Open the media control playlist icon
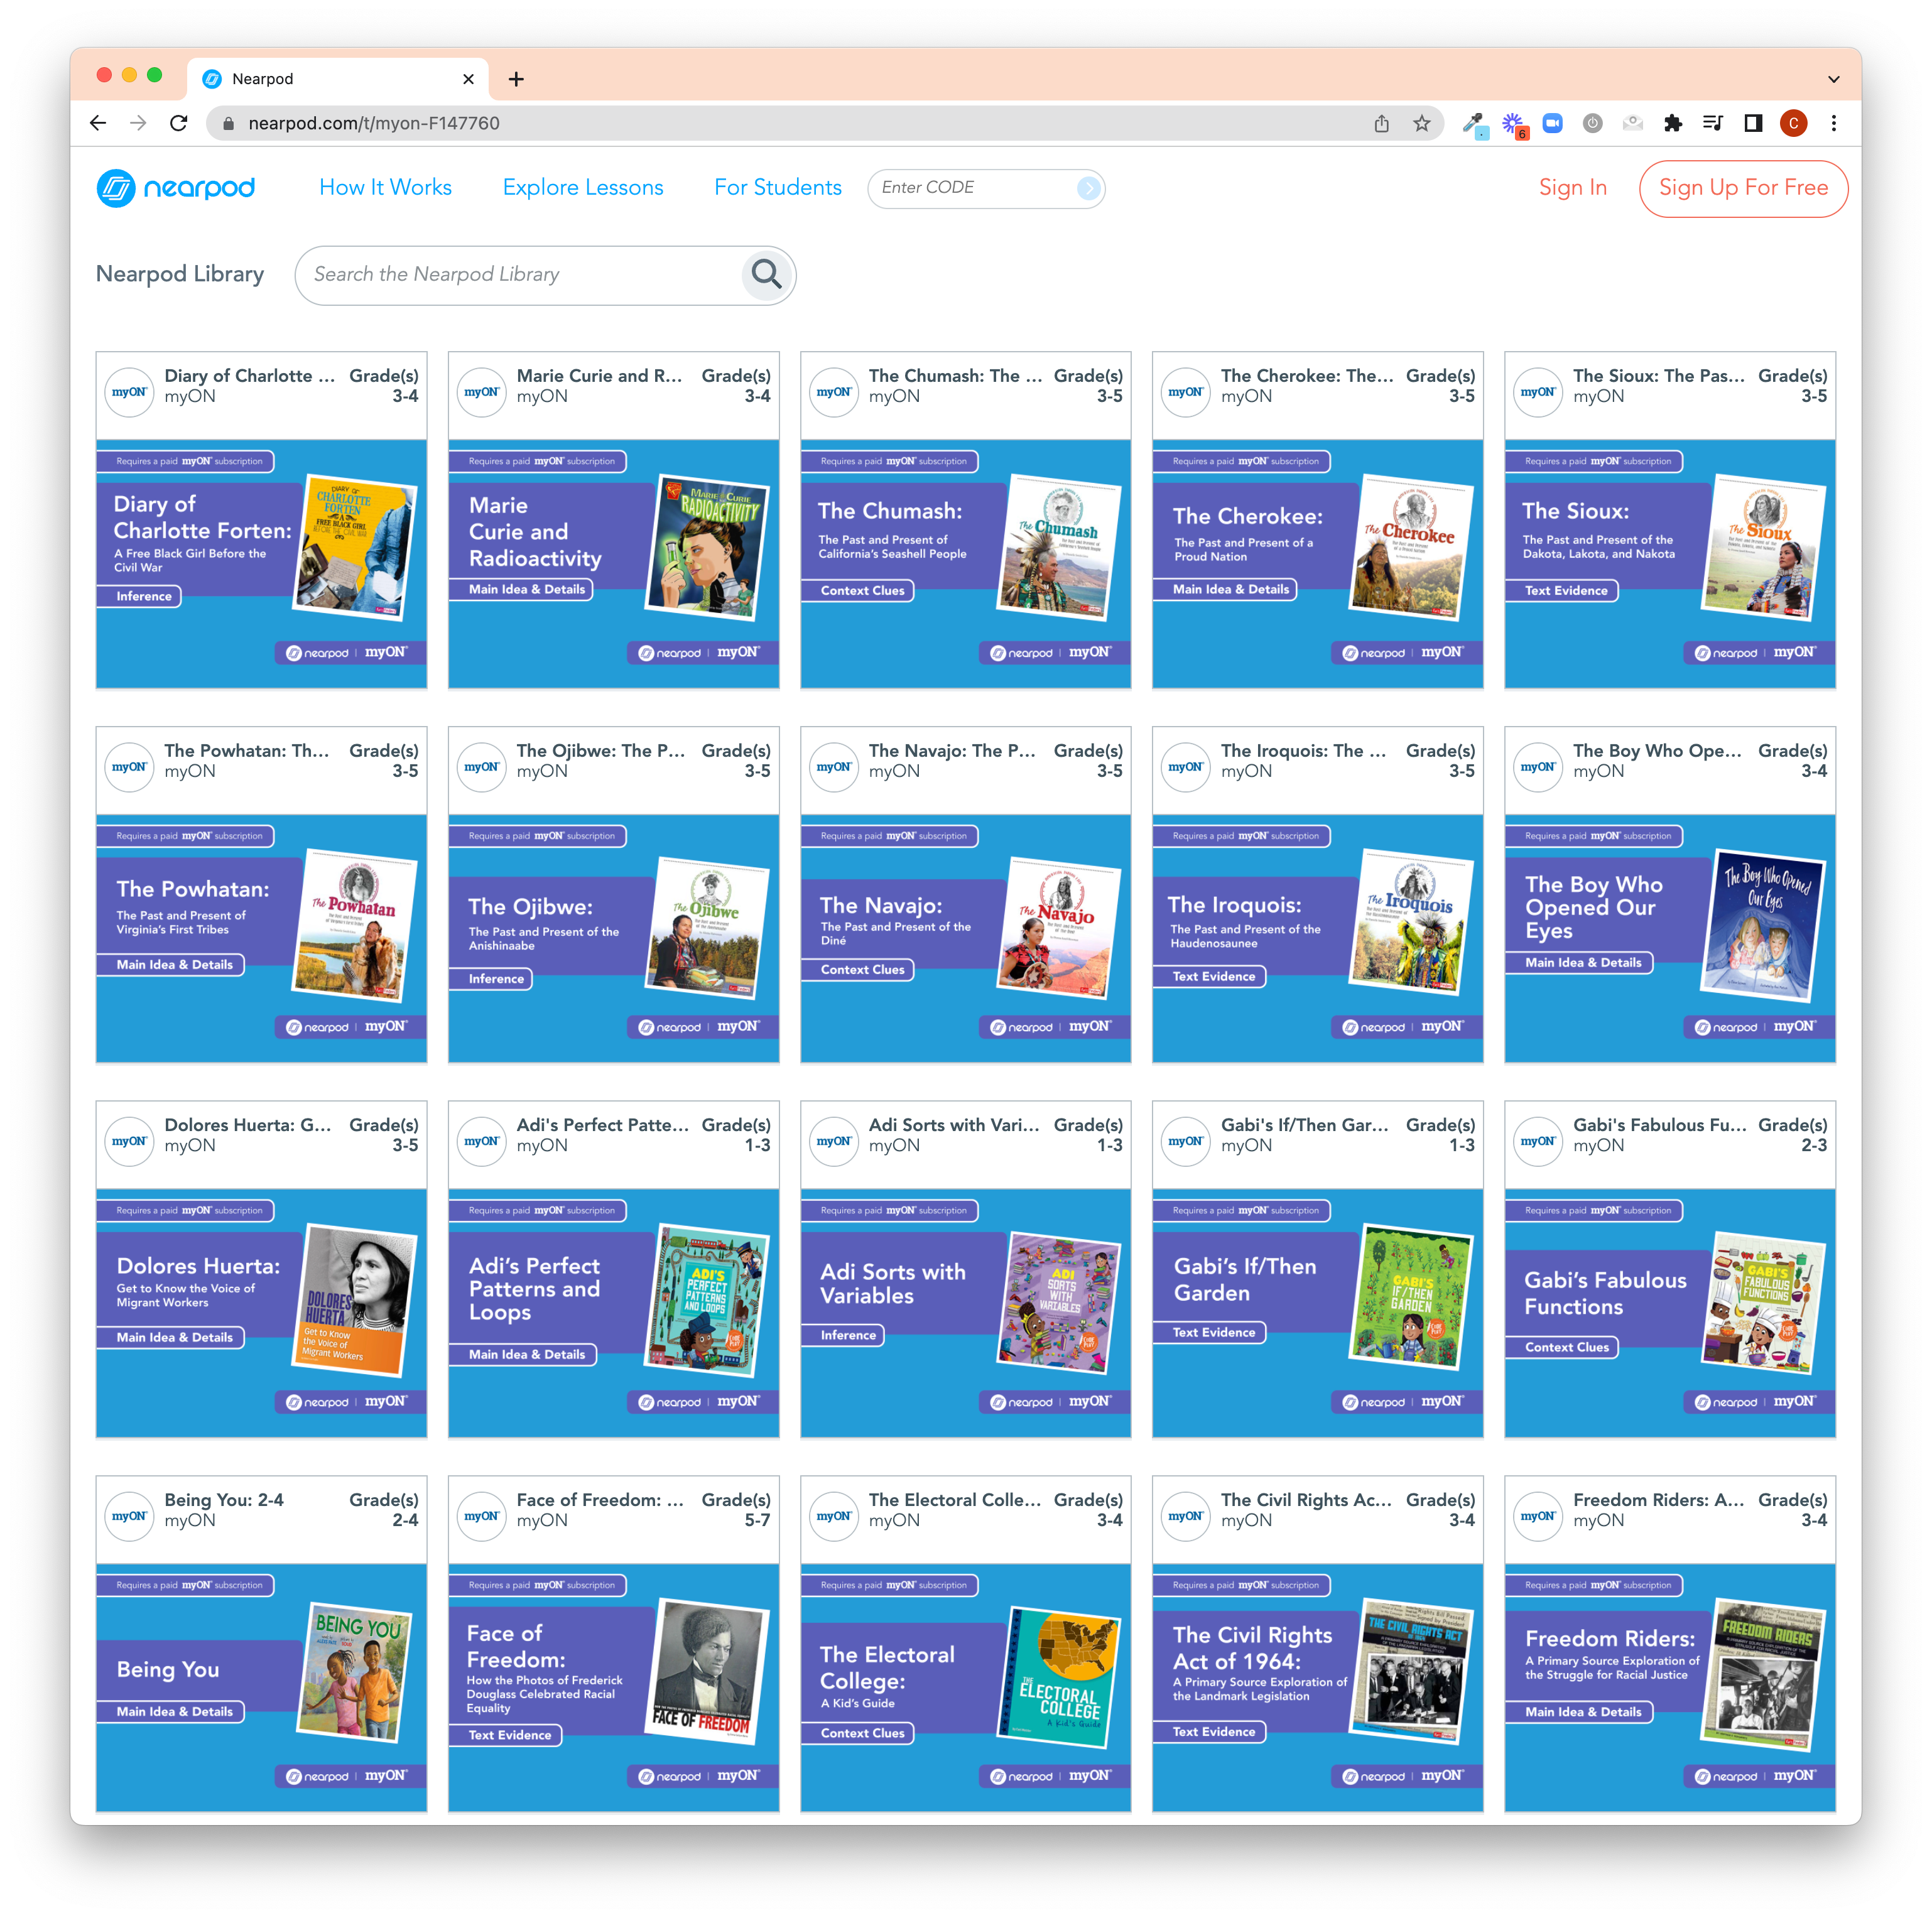This screenshot has height=1918, width=1932. pos(1712,123)
